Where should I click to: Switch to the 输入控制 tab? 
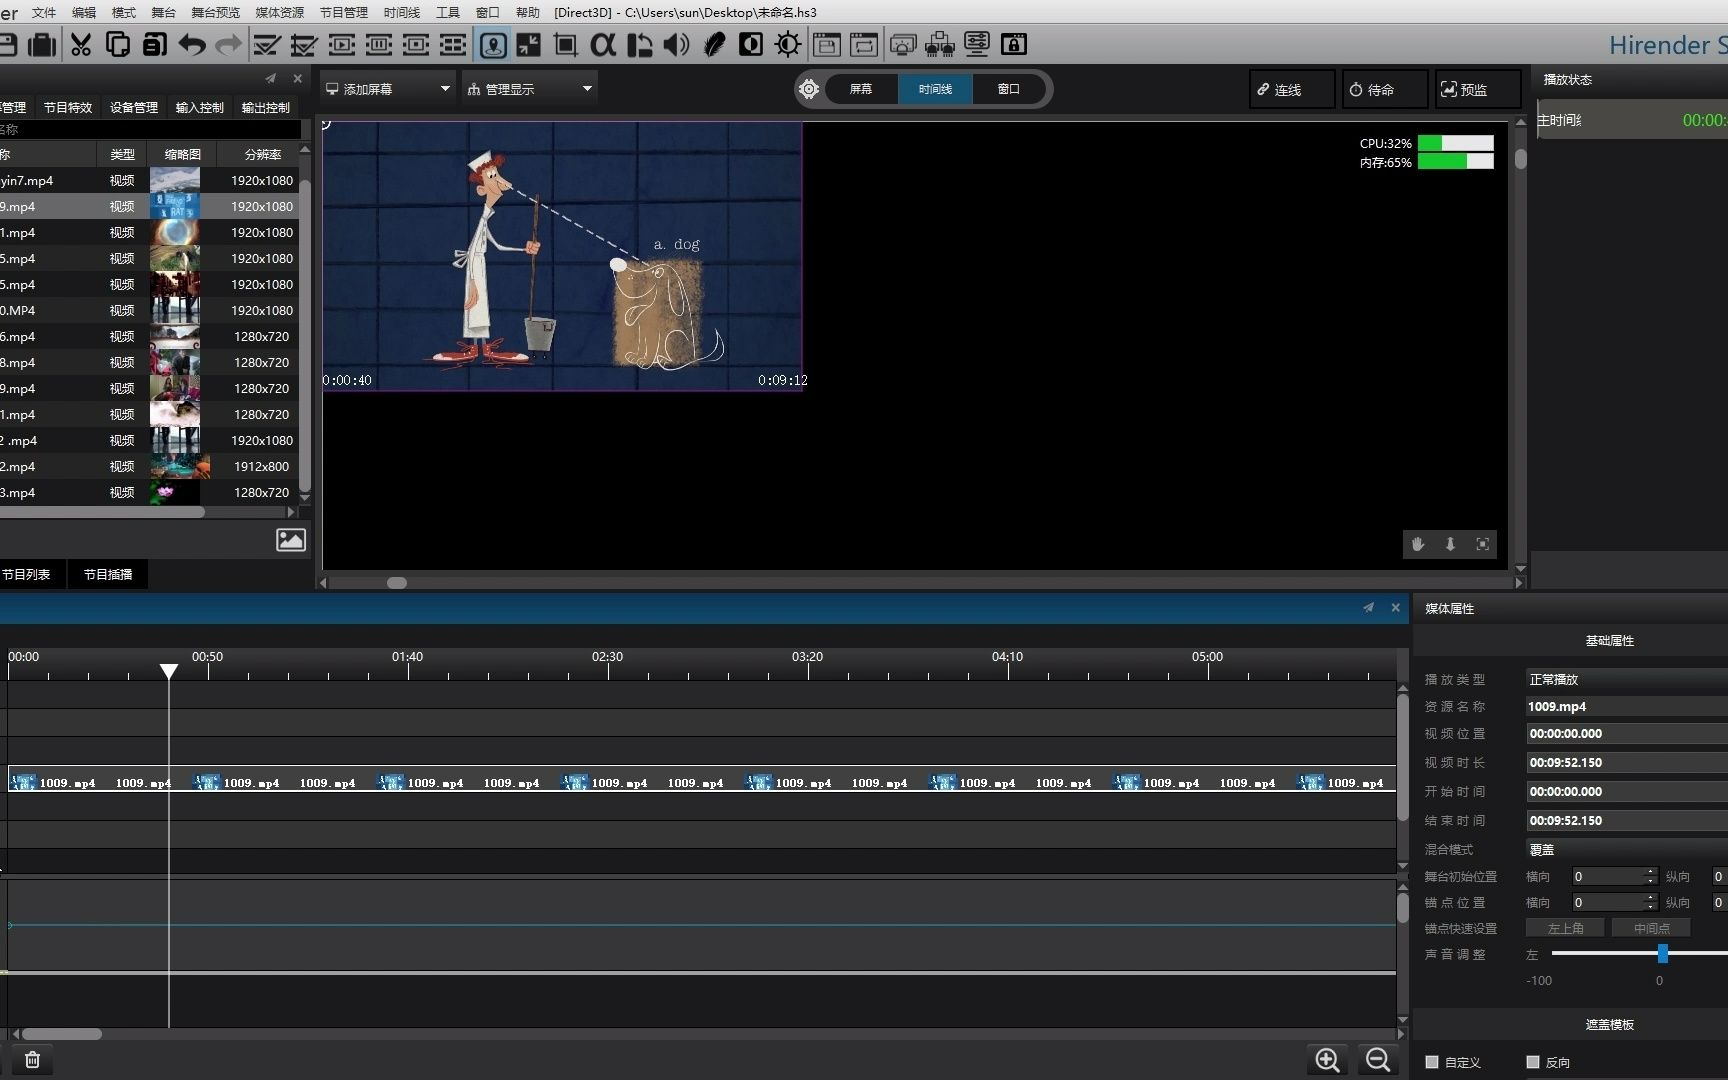pos(200,107)
